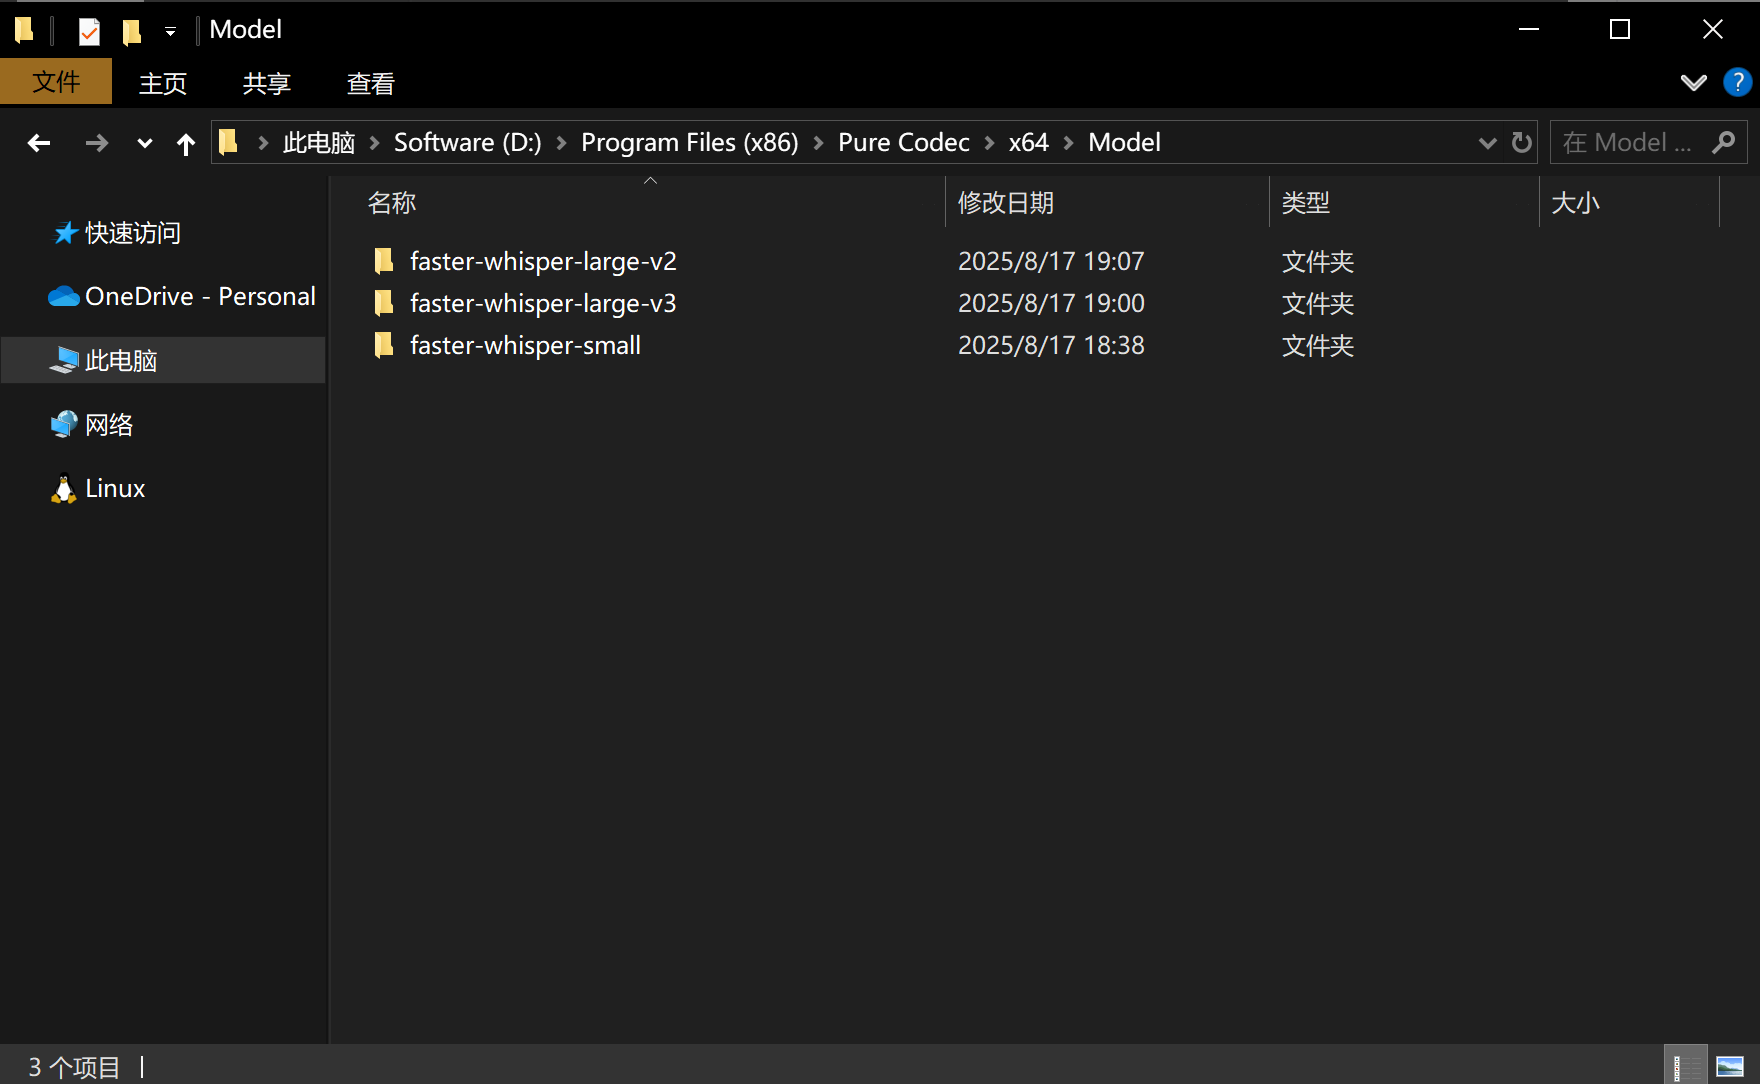The height and width of the screenshot is (1084, 1760).
Task: Expand the chevron after x64 breadcrumb
Action: [1068, 143]
